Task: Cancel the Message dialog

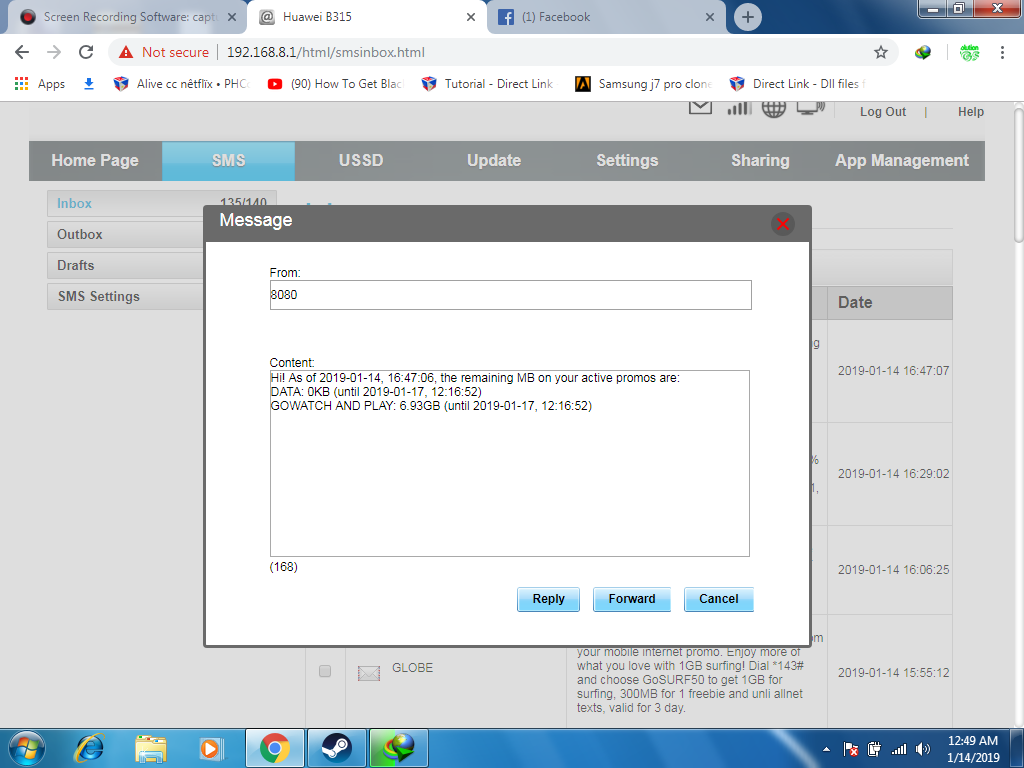Action: pyautogui.click(x=718, y=599)
